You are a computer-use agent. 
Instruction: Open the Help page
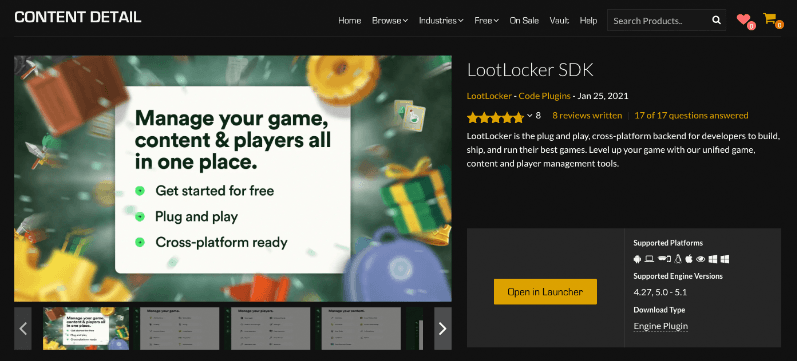tap(588, 21)
